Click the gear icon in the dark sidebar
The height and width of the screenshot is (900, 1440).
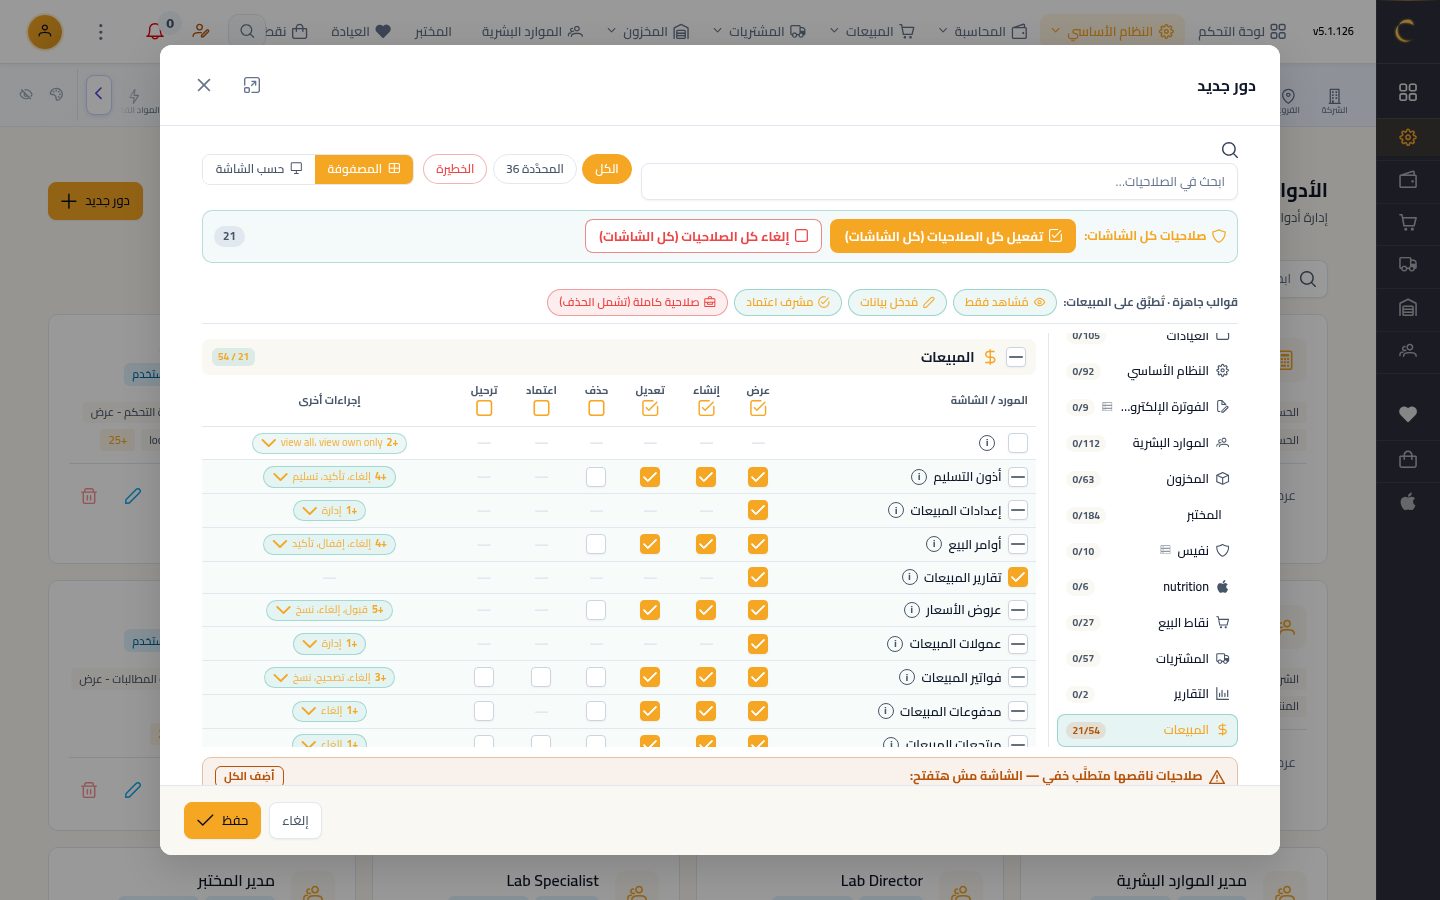[x=1408, y=137]
